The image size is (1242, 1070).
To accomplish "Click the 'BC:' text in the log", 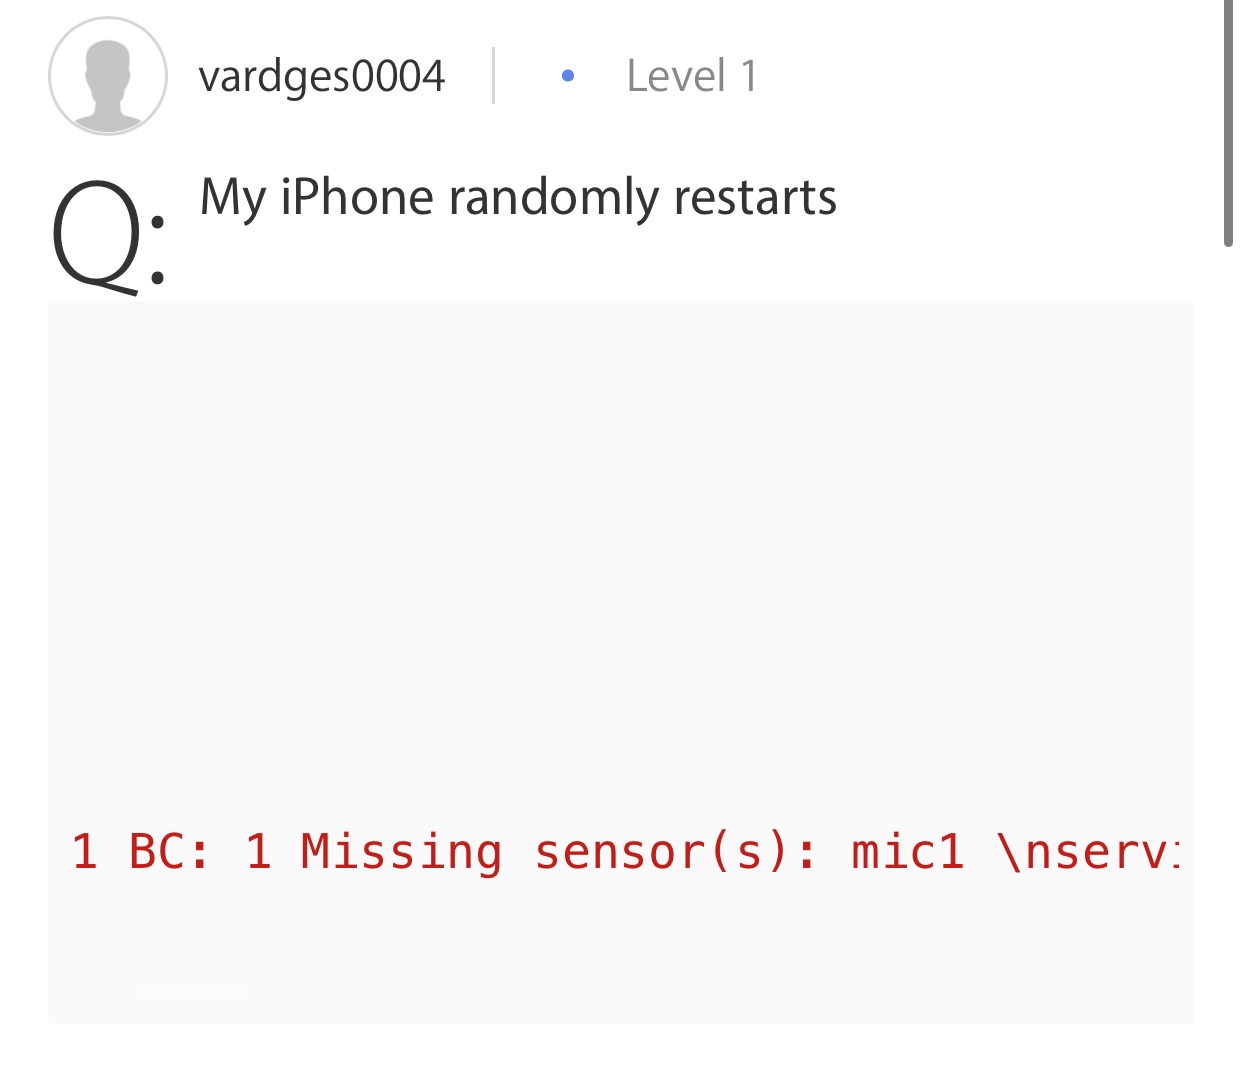I will [170, 852].
